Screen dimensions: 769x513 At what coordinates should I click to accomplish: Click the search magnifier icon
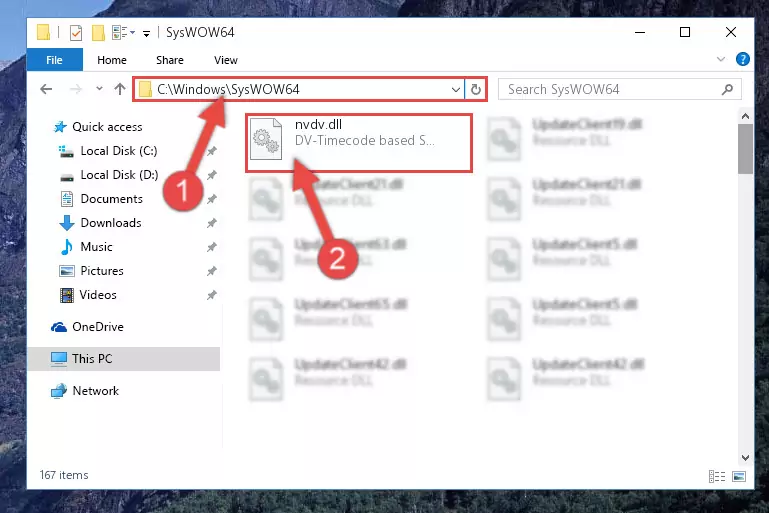coord(727,89)
